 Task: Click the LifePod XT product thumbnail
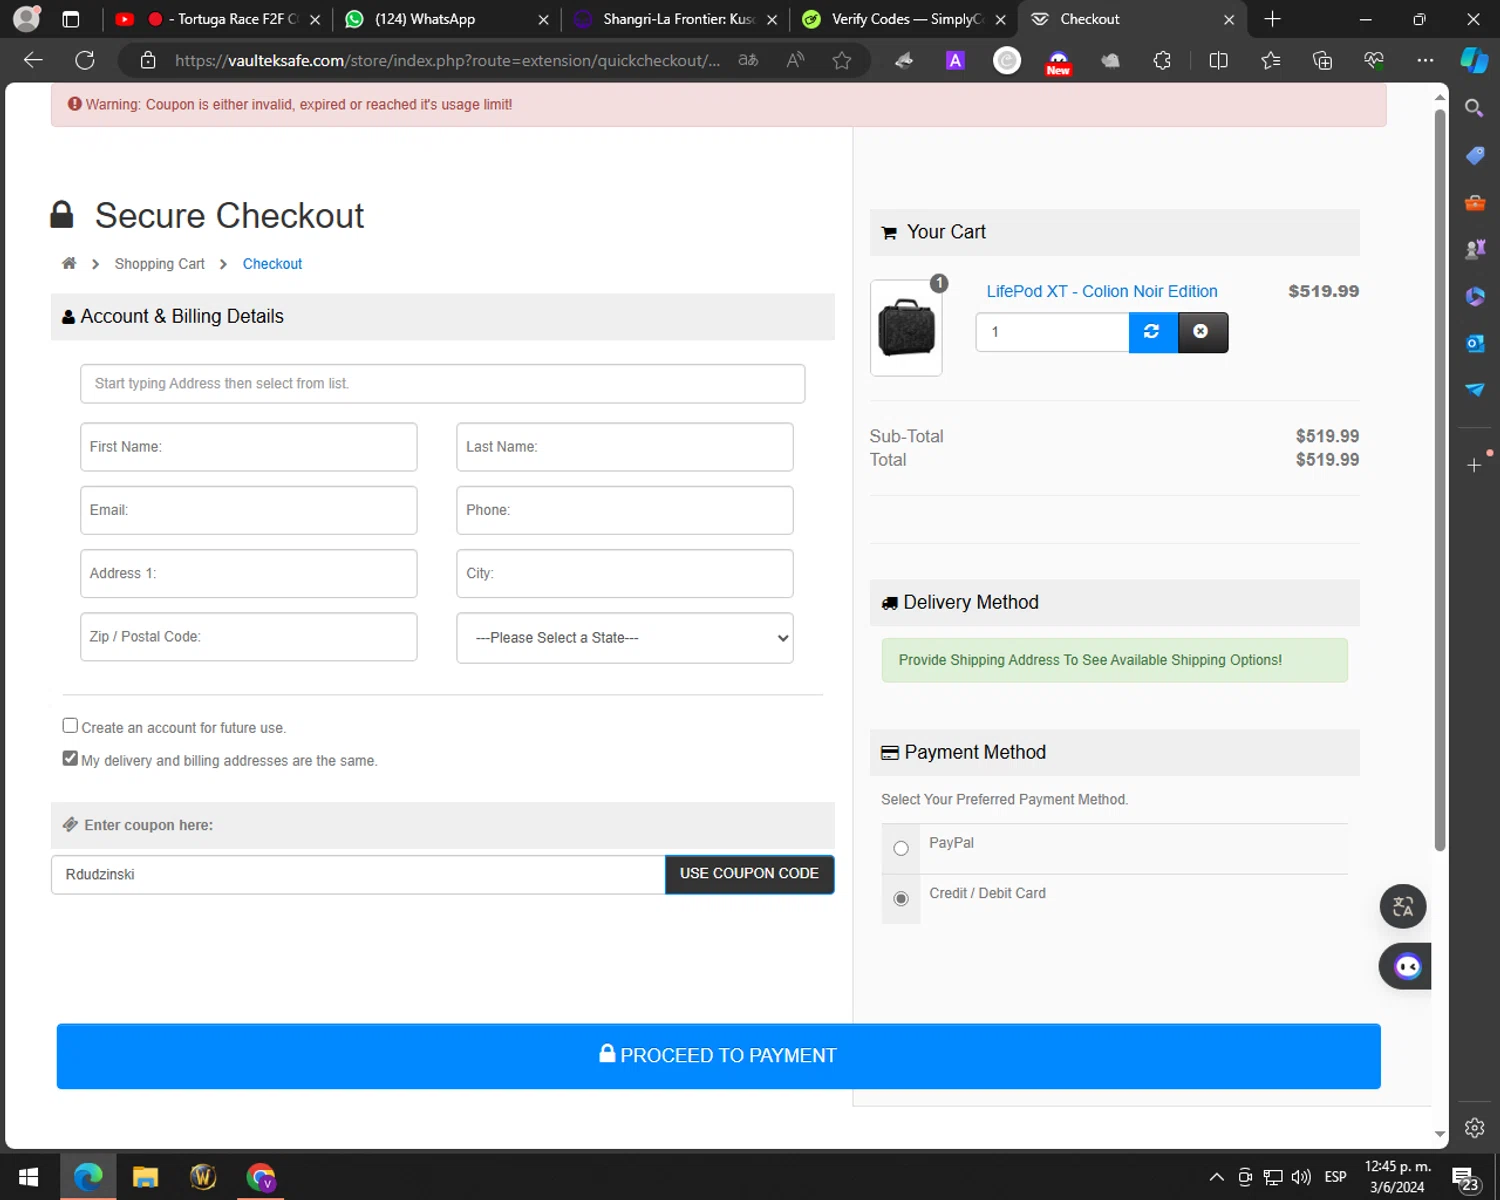pos(906,328)
